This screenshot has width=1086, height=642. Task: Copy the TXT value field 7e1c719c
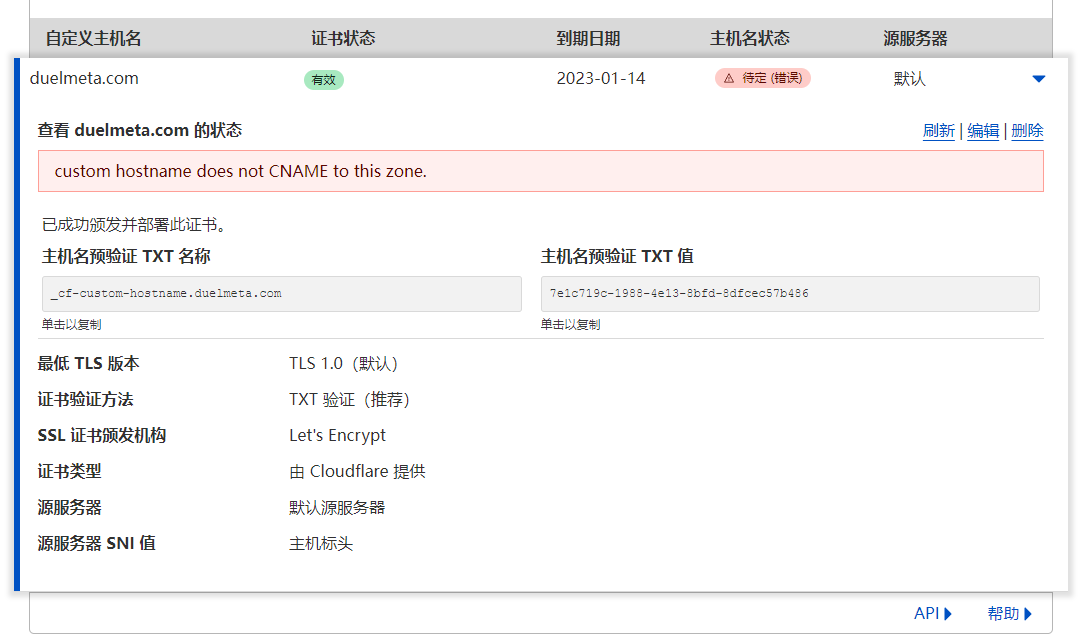[x=790, y=294]
